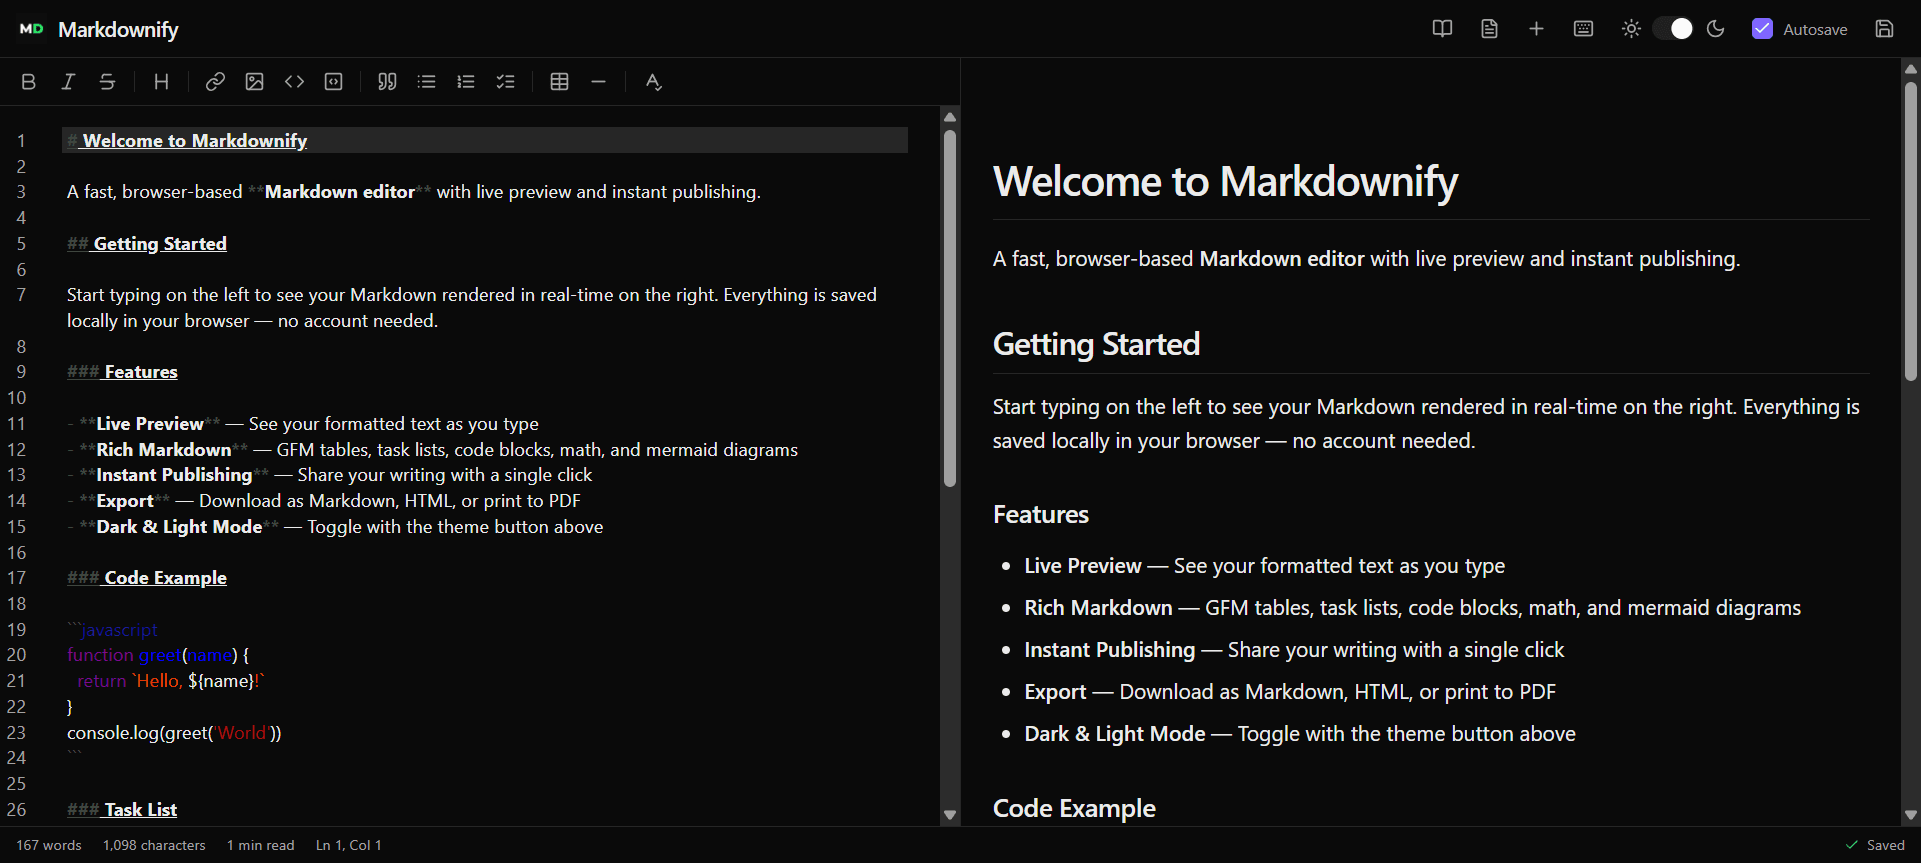
Task: Place cursor on '# Welcome to Markdownify' line
Action: pos(485,141)
